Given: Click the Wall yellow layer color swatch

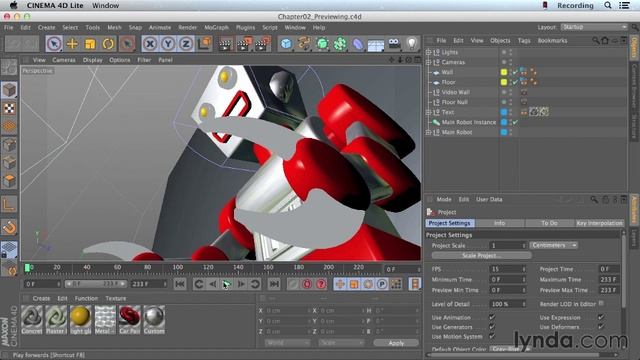Looking at the screenshot, I should coord(504,72).
